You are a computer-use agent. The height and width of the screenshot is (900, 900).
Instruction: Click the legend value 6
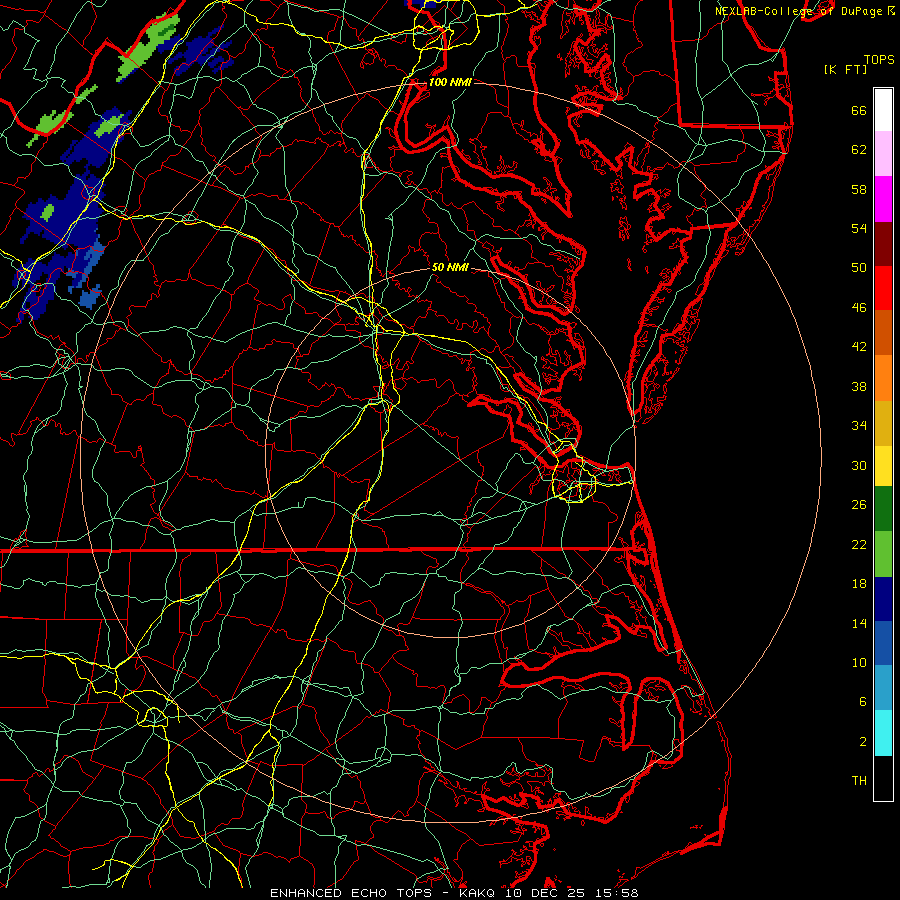pyautogui.click(x=863, y=702)
